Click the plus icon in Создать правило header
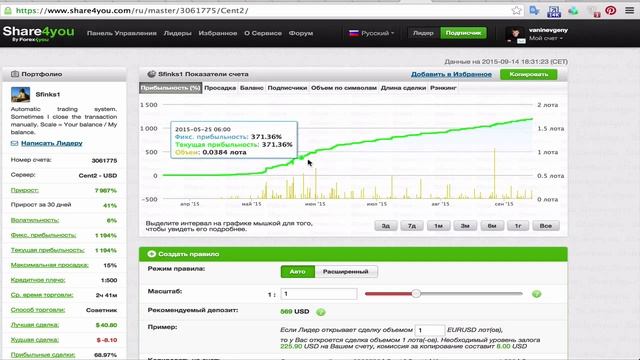This screenshot has width=640, height=360. coord(151,254)
